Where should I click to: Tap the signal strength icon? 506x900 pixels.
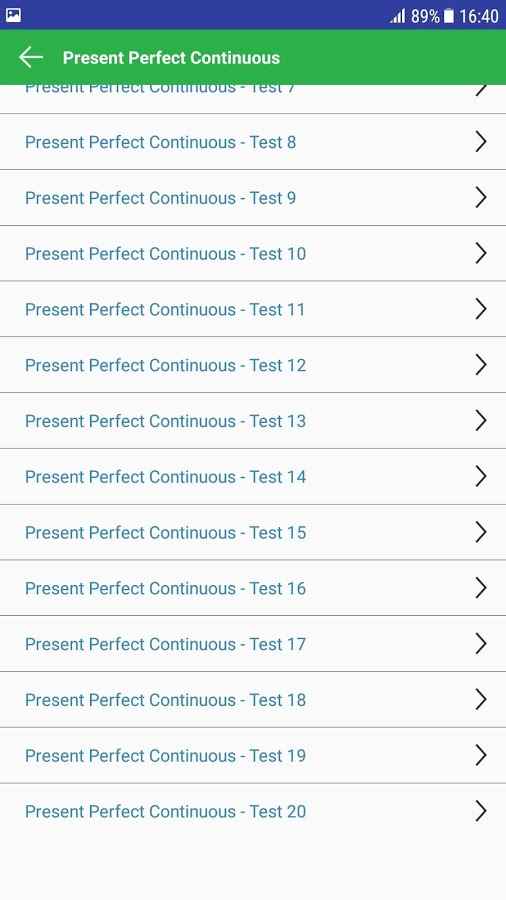[398, 15]
